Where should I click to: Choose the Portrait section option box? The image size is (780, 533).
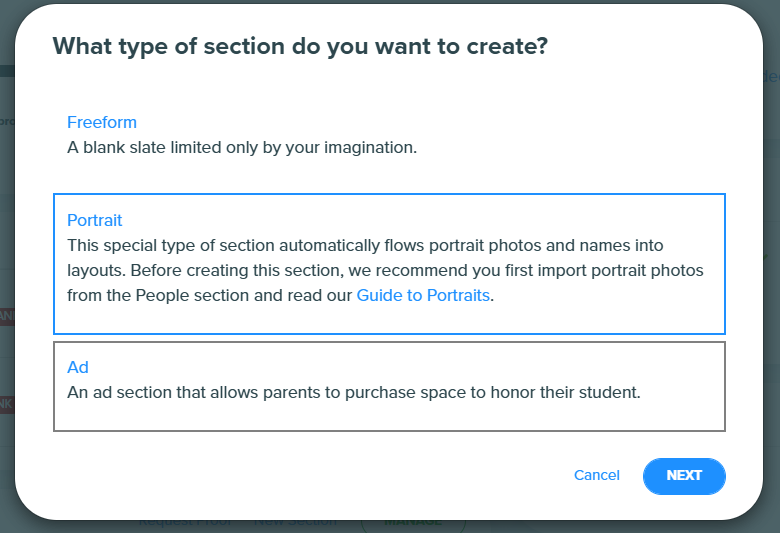click(x=389, y=264)
